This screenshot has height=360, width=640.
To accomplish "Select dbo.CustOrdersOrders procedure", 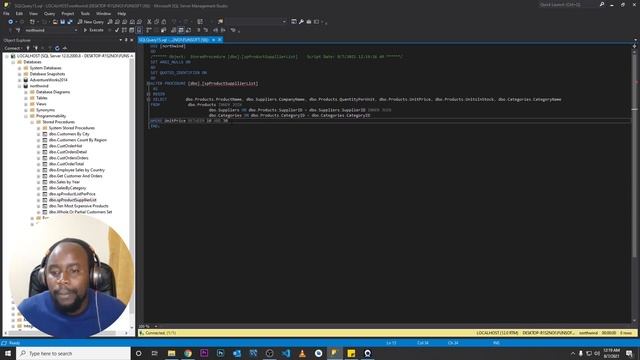I will (x=69, y=158).
